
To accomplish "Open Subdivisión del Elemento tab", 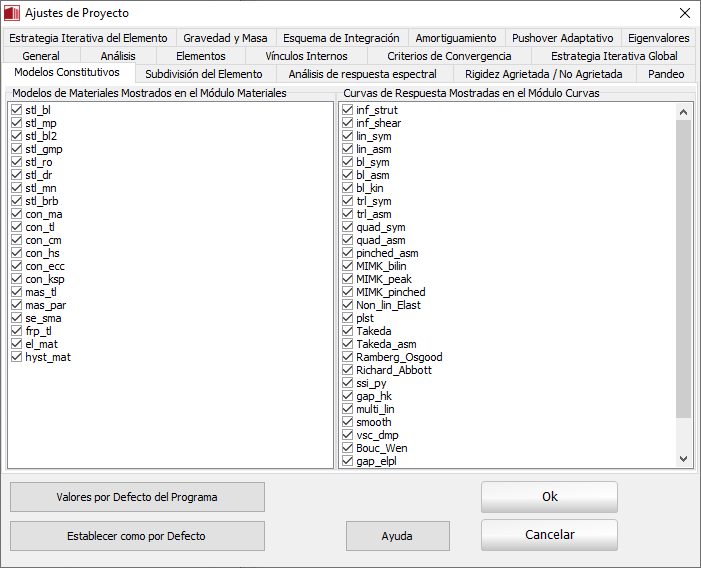I will pyautogui.click(x=204, y=74).
